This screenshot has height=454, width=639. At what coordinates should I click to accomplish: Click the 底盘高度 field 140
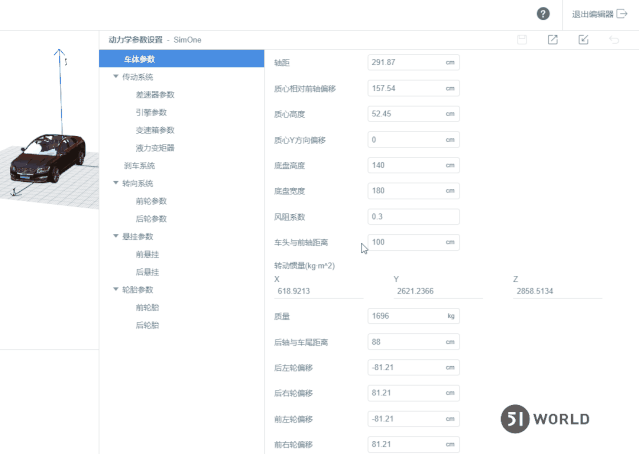(413, 165)
